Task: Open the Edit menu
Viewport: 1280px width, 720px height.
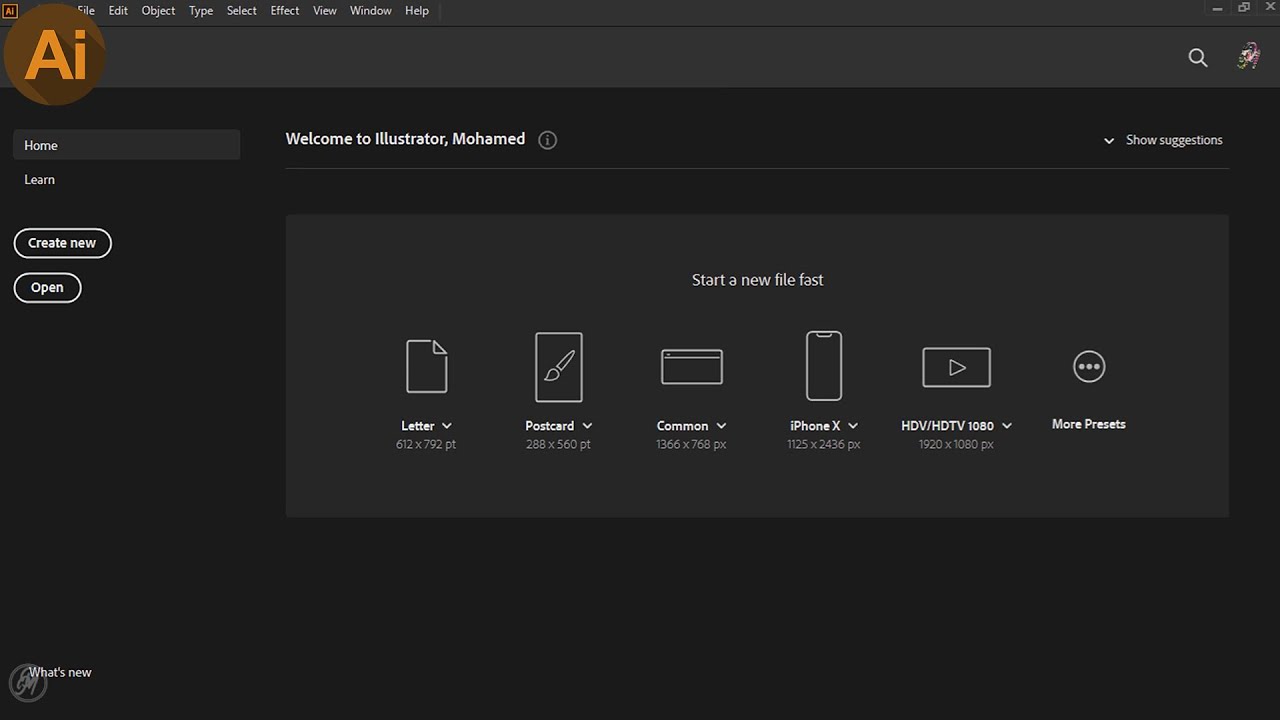Action: [x=118, y=11]
